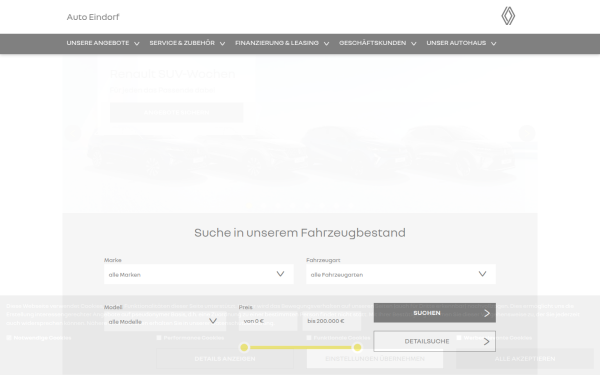
Task: Show the next carousel slide
Action: click(527, 133)
